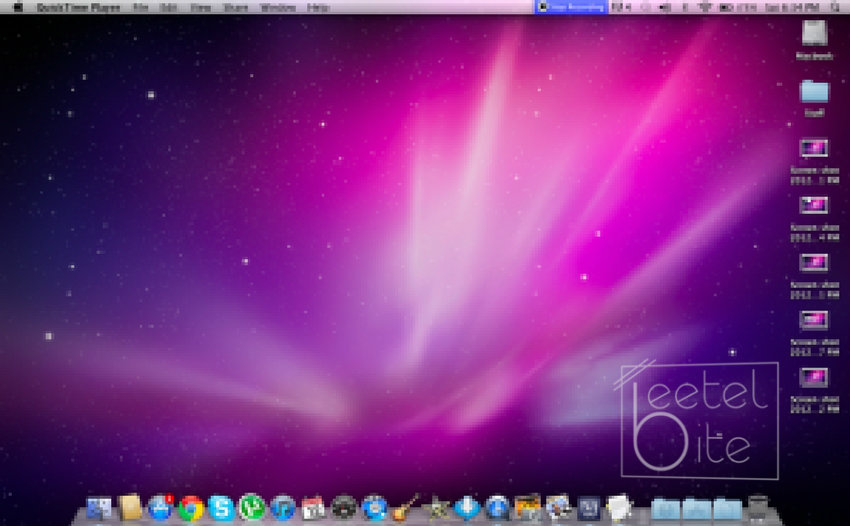Open the Apple menu
The width and height of the screenshot is (850, 526).
point(18,7)
